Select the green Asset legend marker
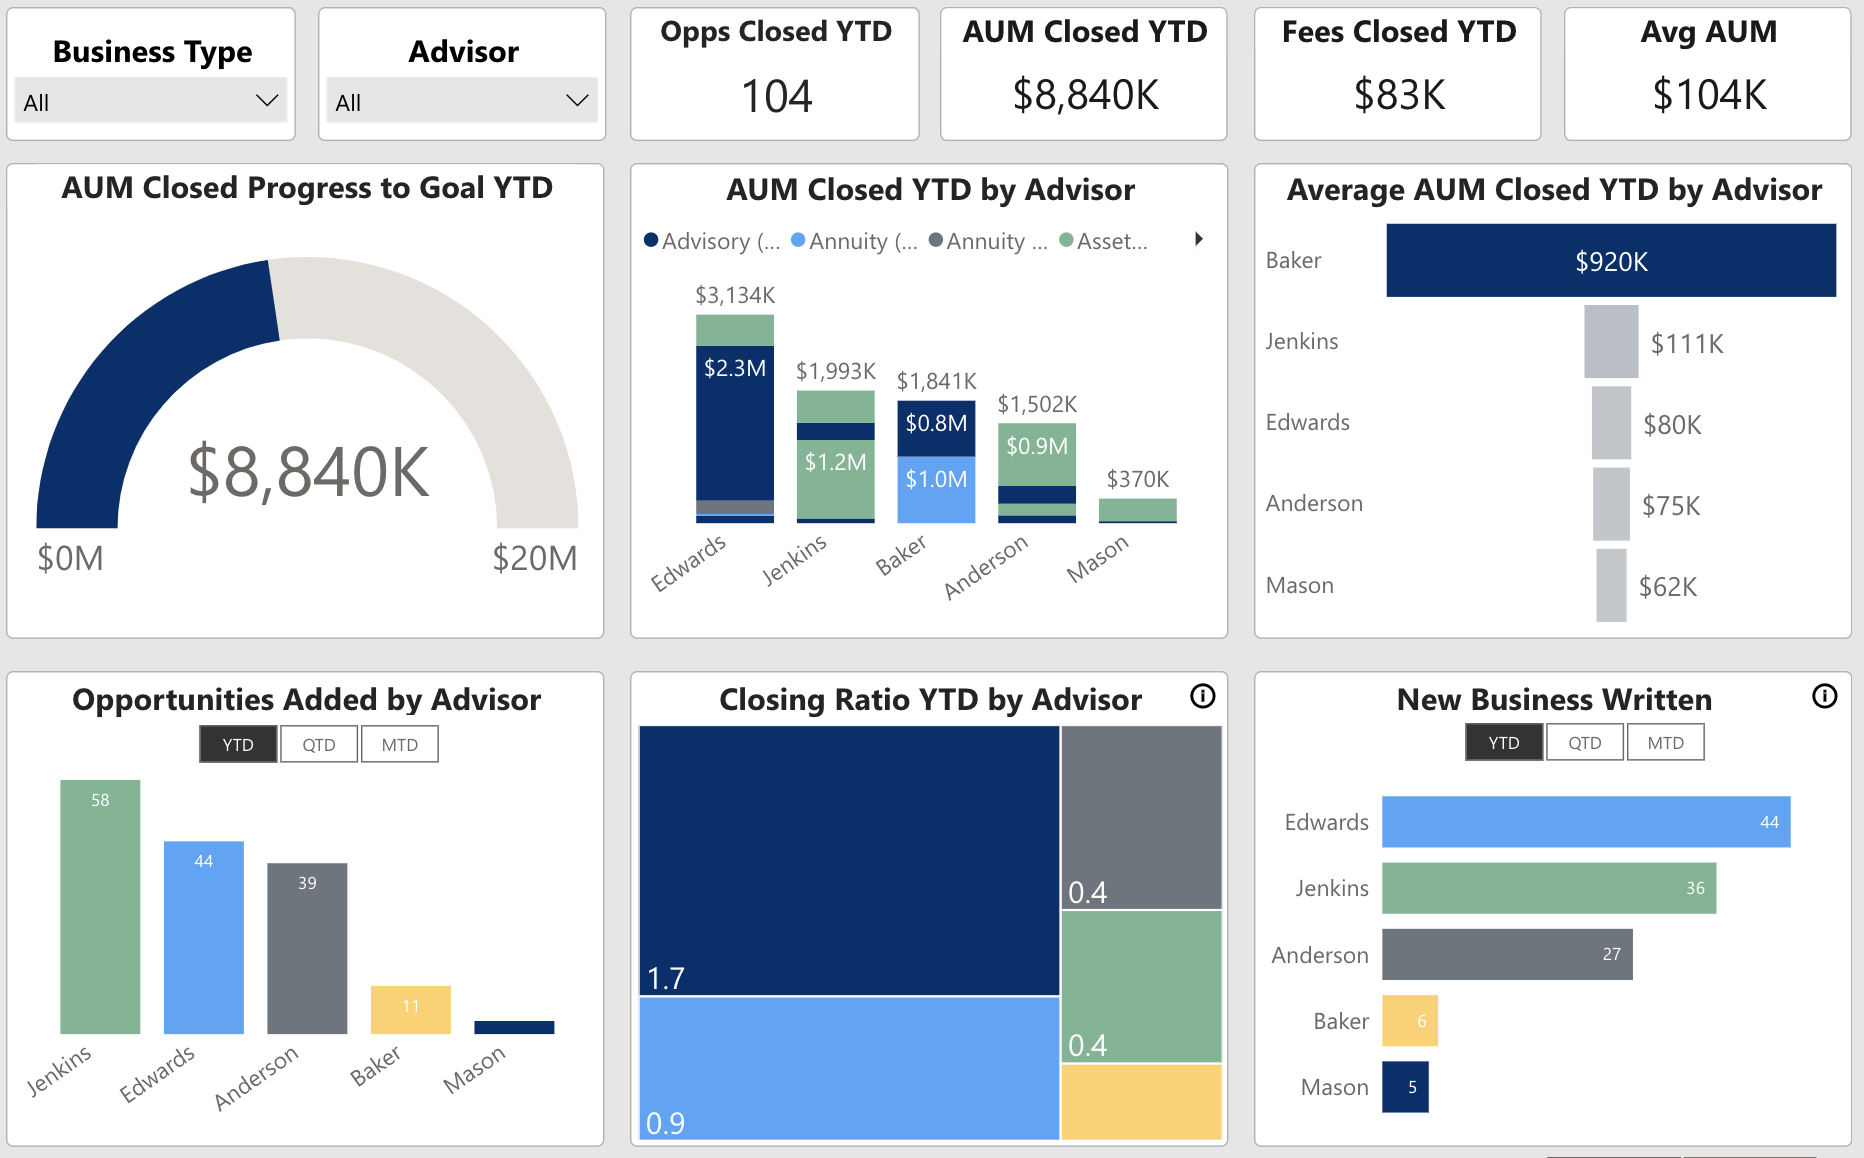Image resolution: width=1864 pixels, height=1158 pixels. (x=1065, y=241)
